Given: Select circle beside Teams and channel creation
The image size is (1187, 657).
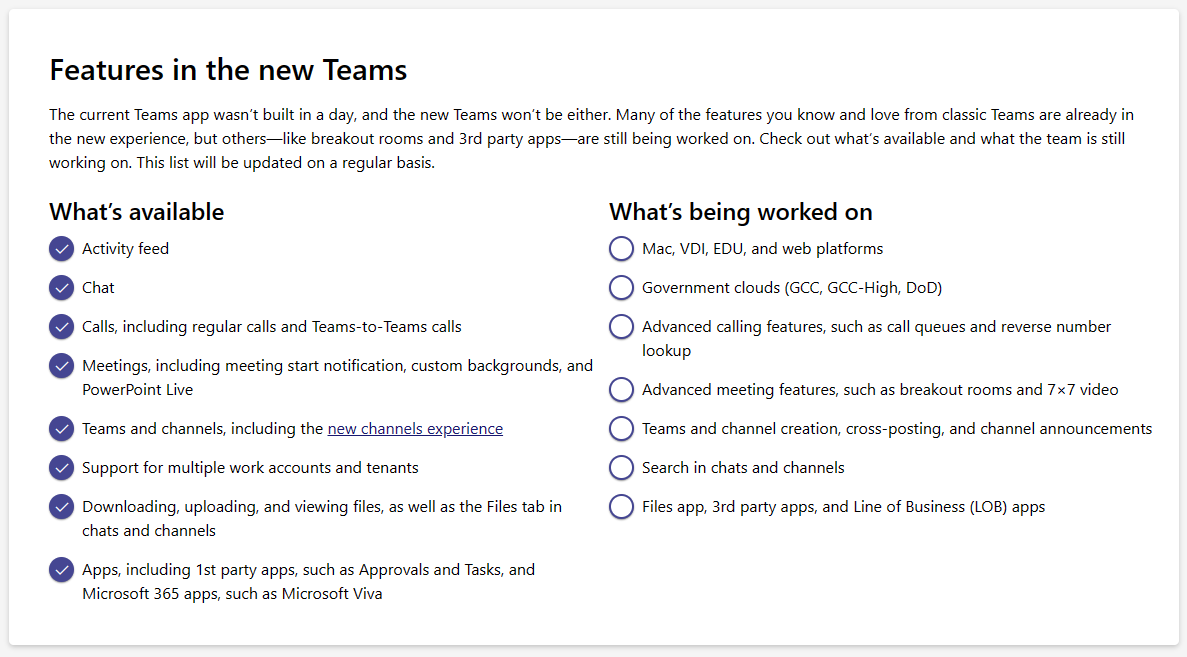Looking at the screenshot, I should click(x=621, y=428).
